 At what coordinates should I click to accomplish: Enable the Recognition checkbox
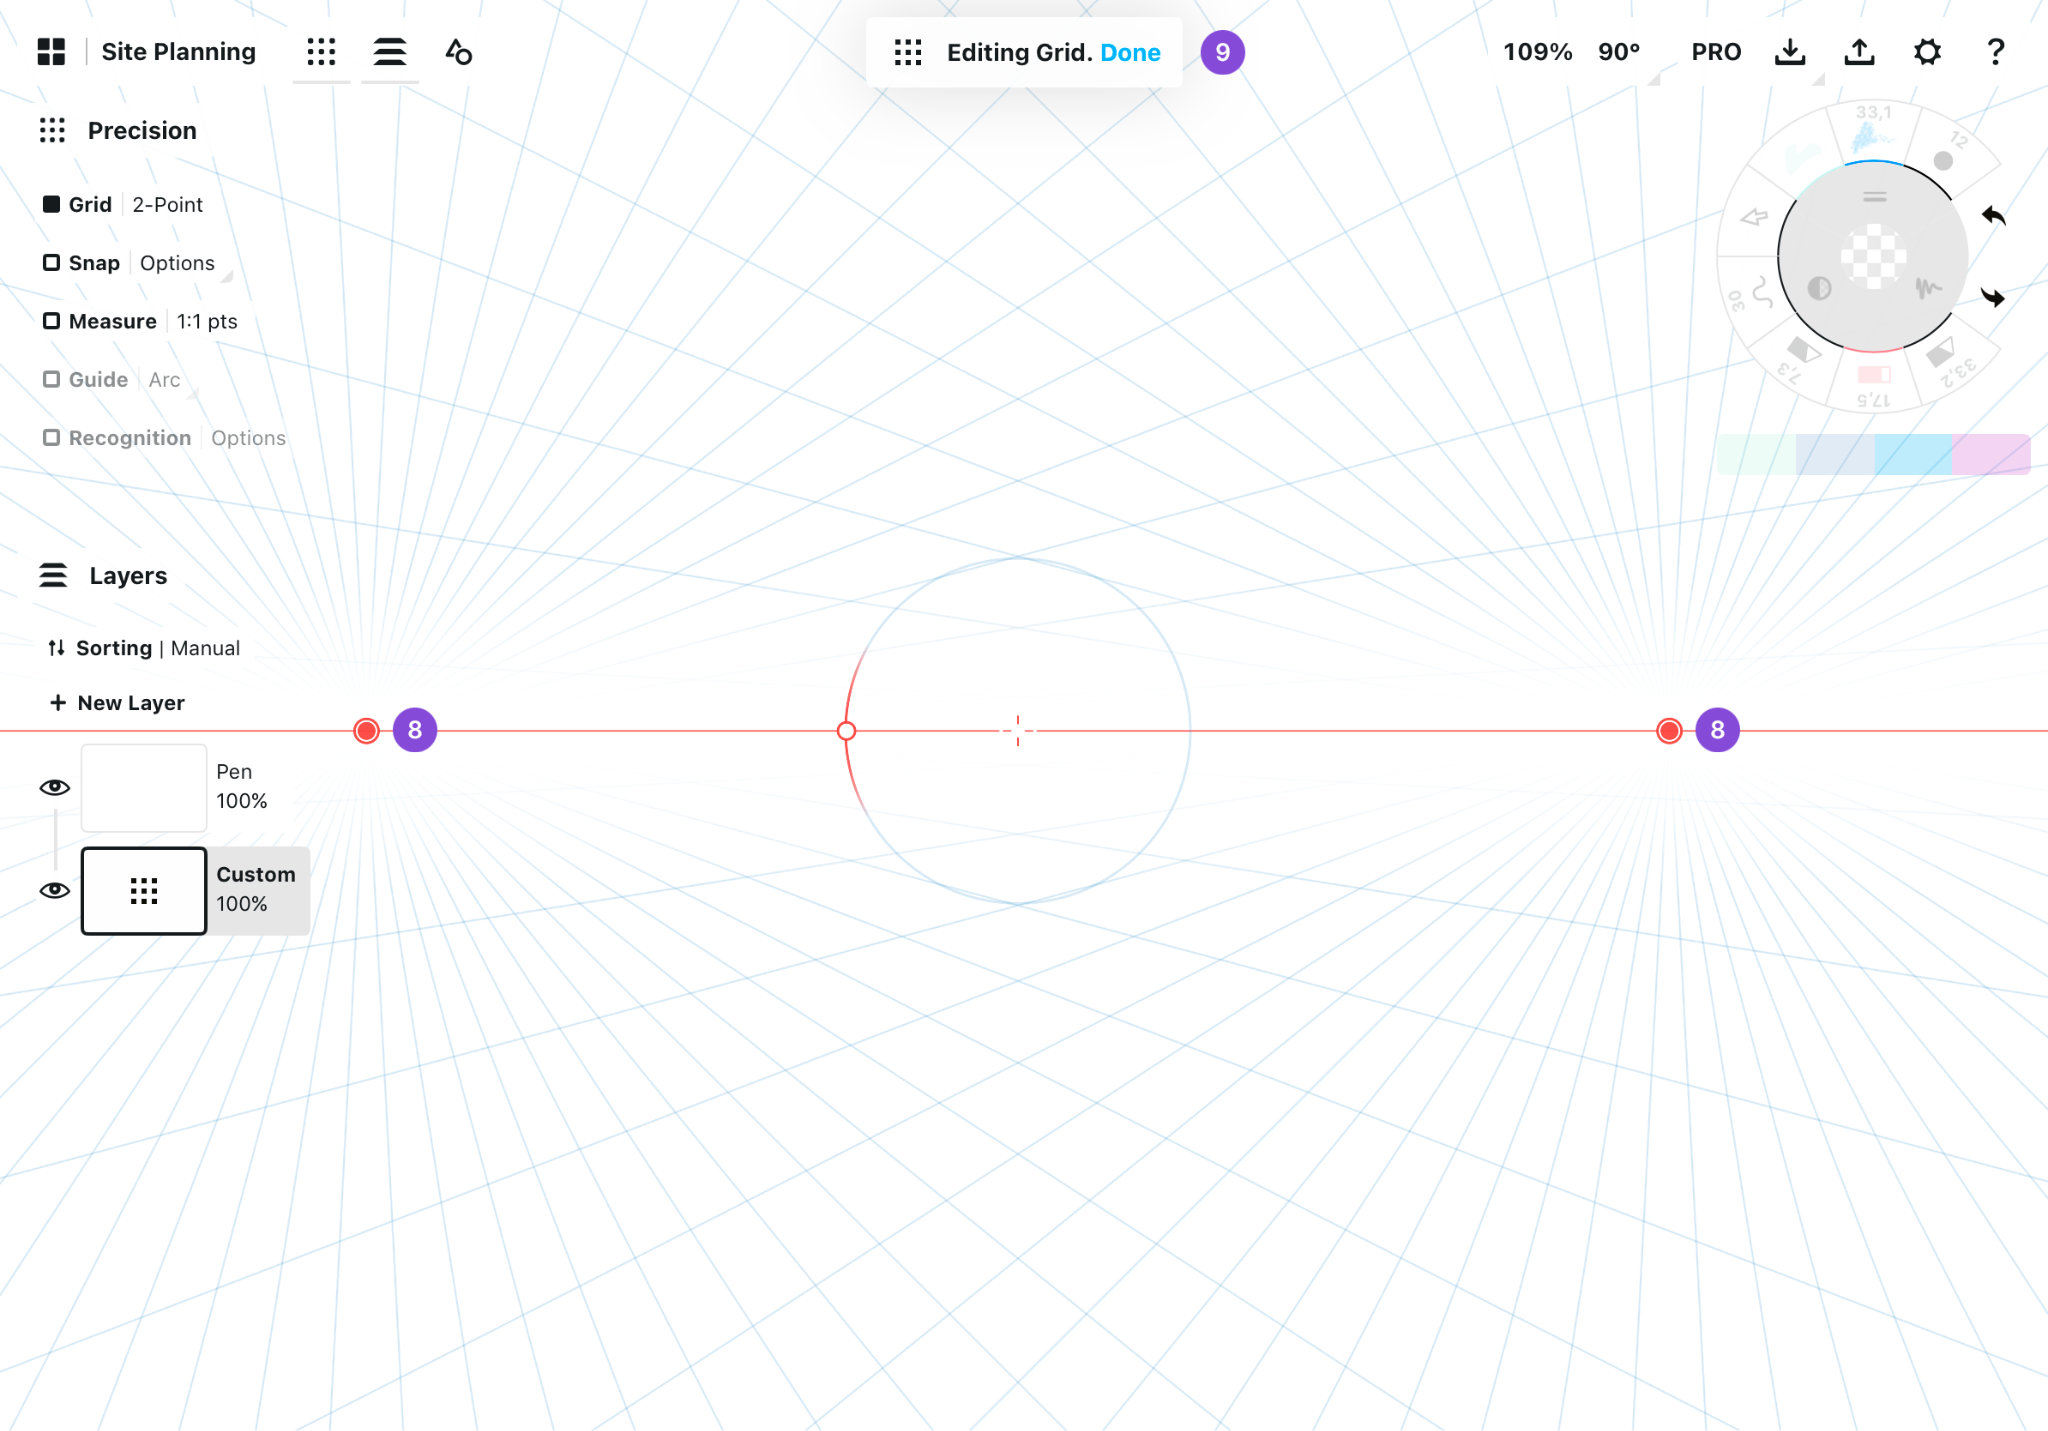[51, 437]
